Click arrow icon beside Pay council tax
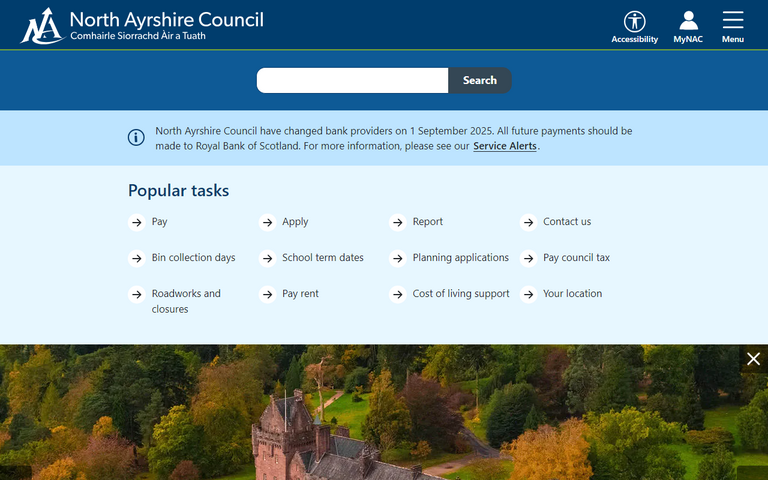The image size is (768, 480). point(528,258)
